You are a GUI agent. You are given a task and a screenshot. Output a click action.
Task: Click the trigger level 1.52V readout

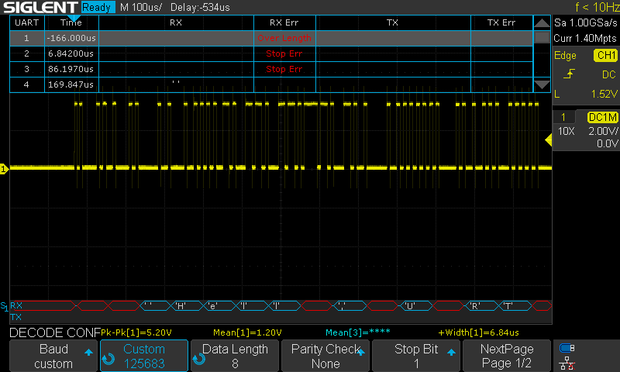[604, 94]
